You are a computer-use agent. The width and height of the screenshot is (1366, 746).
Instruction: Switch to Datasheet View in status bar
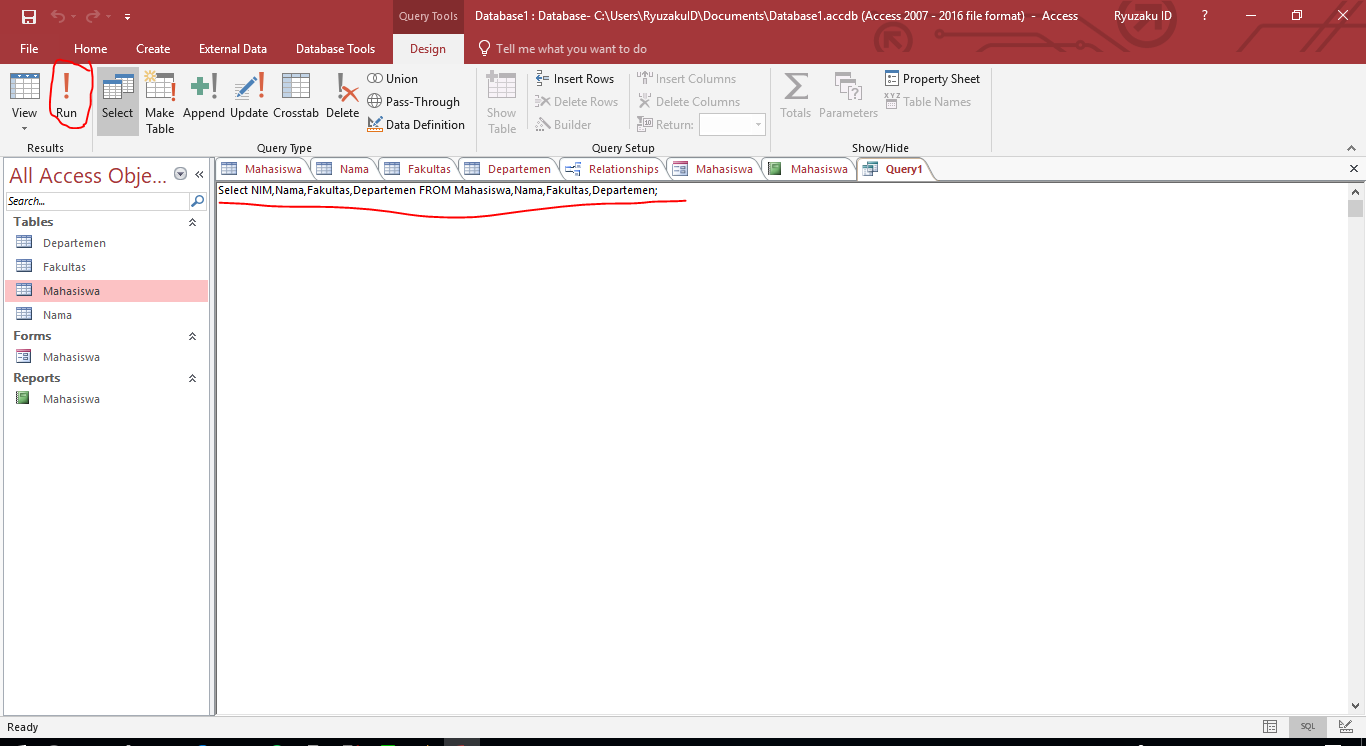pyautogui.click(x=1270, y=727)
